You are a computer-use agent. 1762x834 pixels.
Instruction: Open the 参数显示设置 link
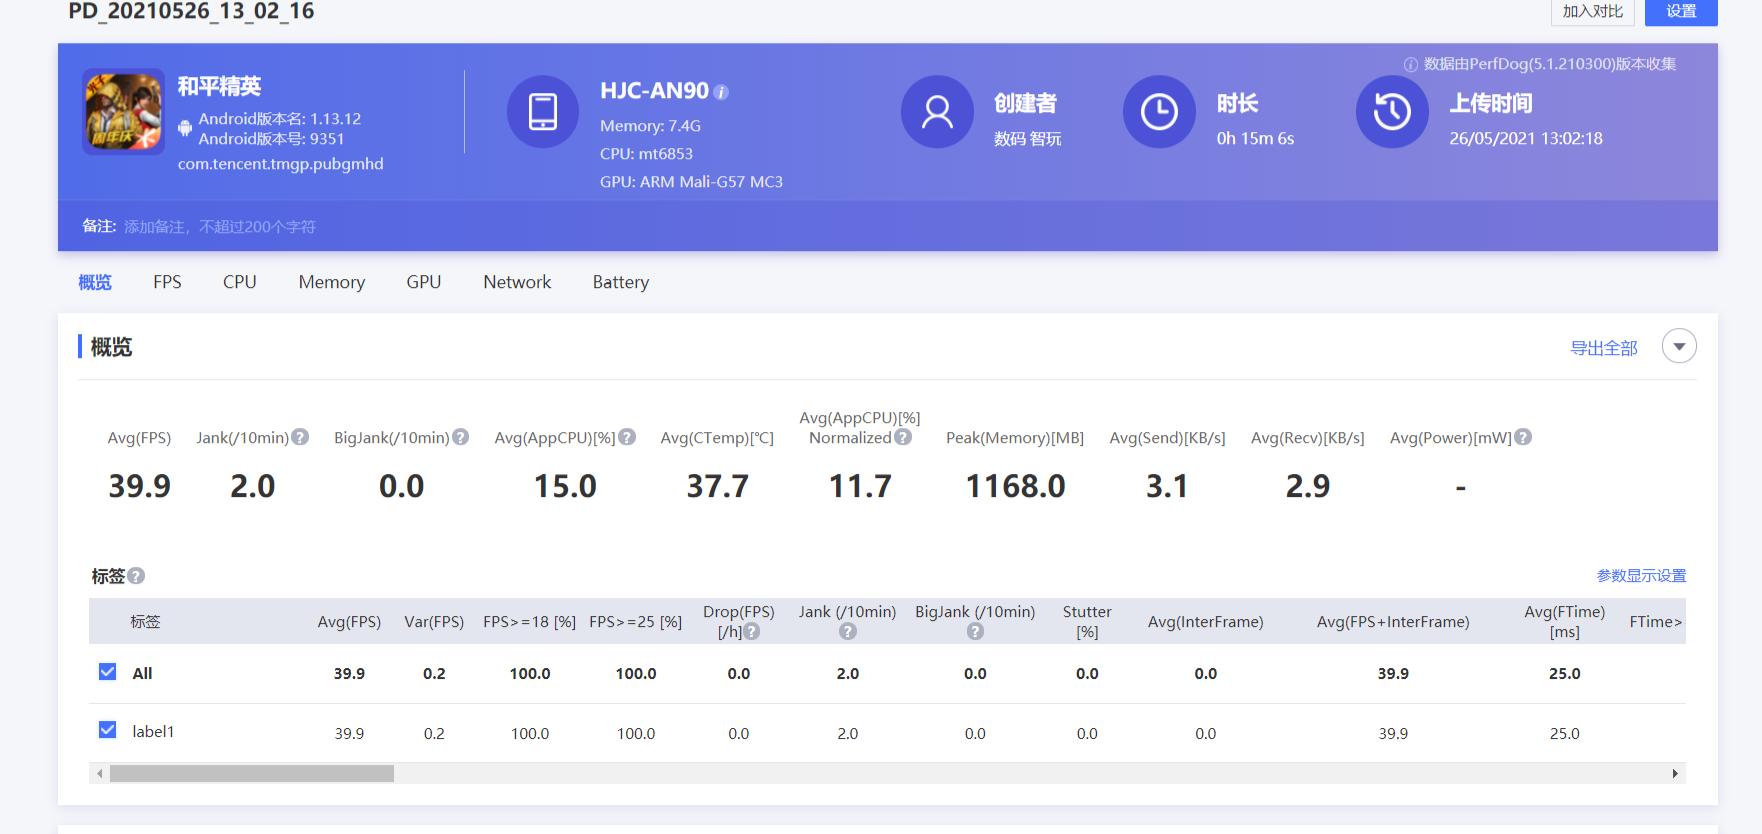[x=1641, y=576]
